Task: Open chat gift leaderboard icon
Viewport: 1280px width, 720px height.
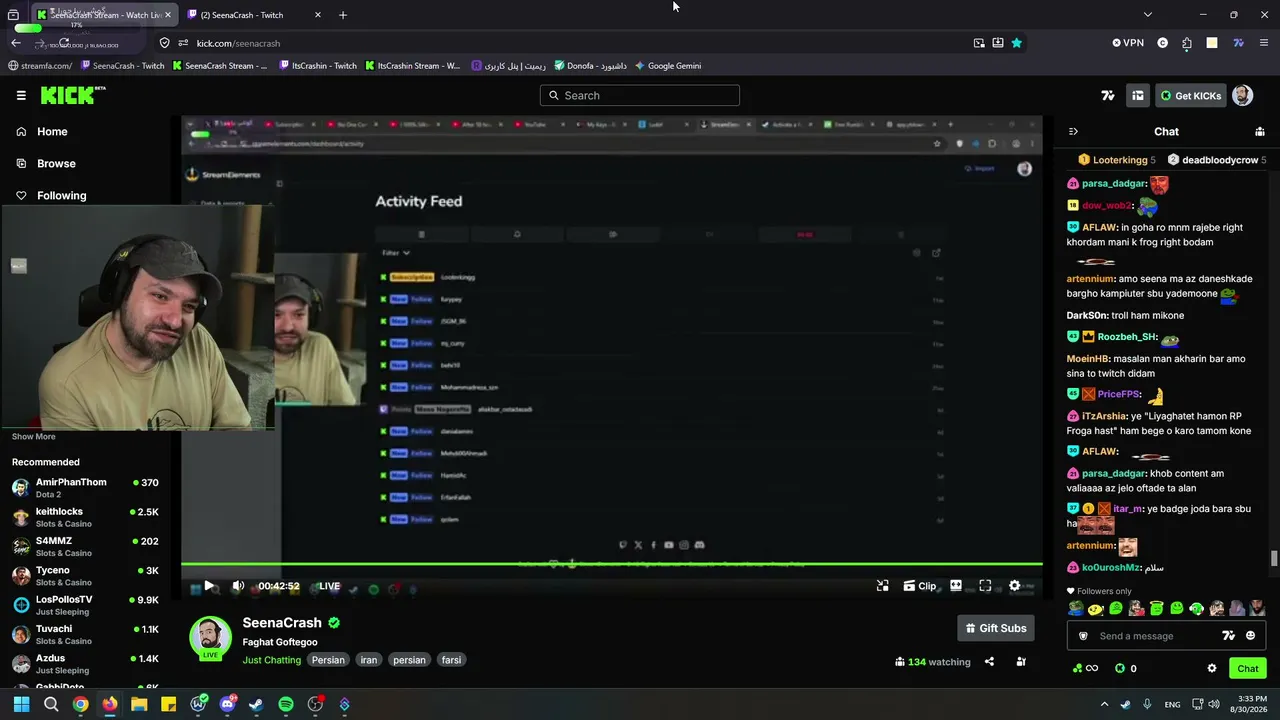Action: (1260, 132)
